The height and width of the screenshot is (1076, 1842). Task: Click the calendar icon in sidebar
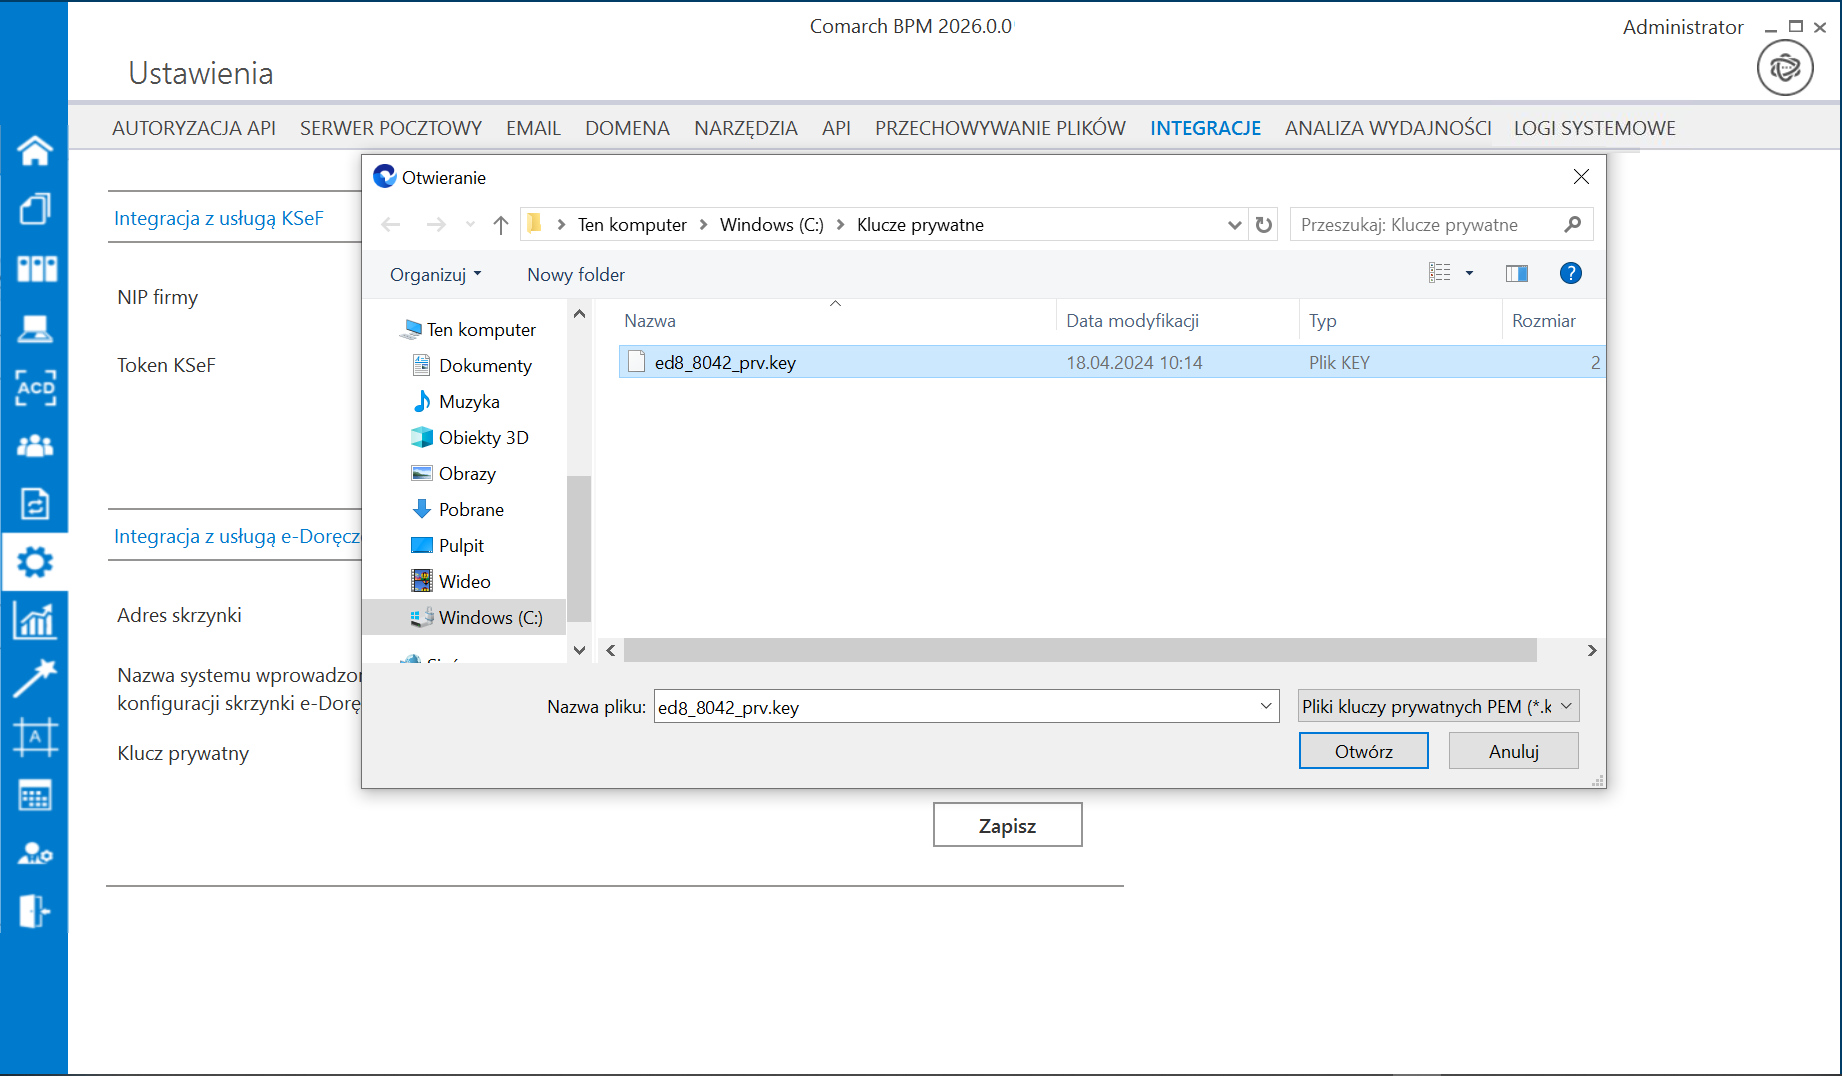[35, 796]
